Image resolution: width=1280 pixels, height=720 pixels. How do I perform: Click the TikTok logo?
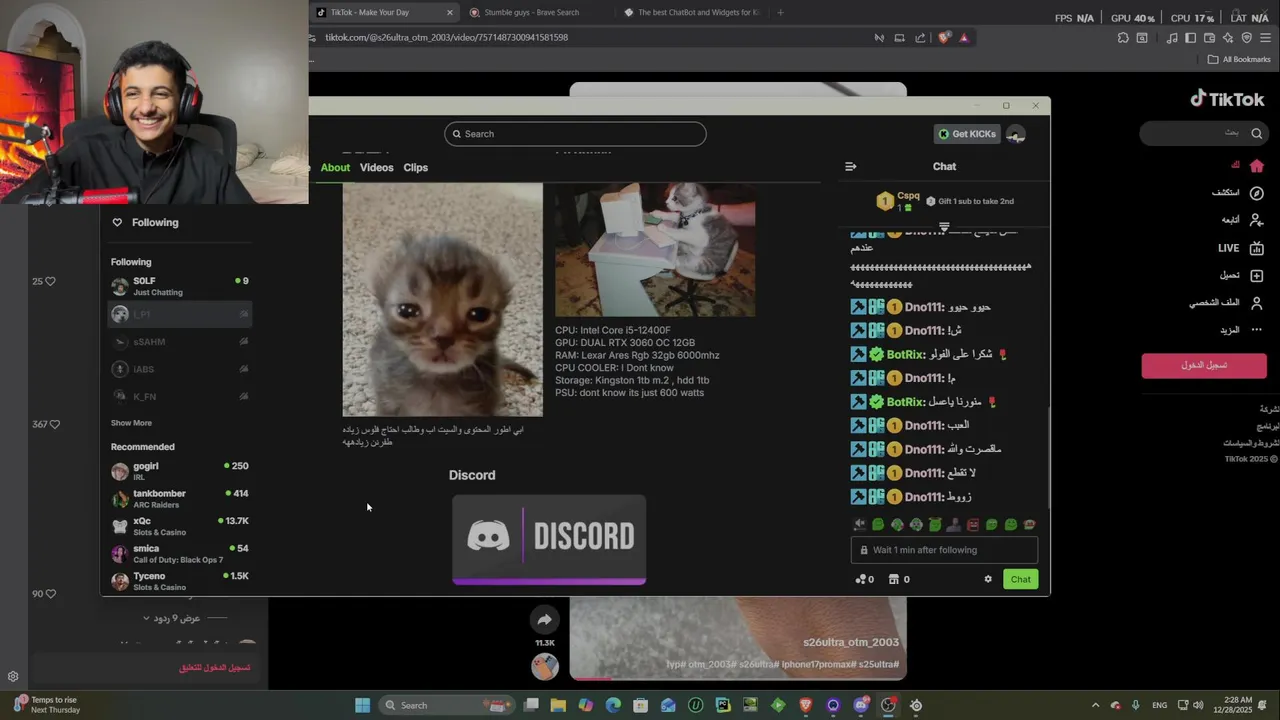(x=1228, y=98)
